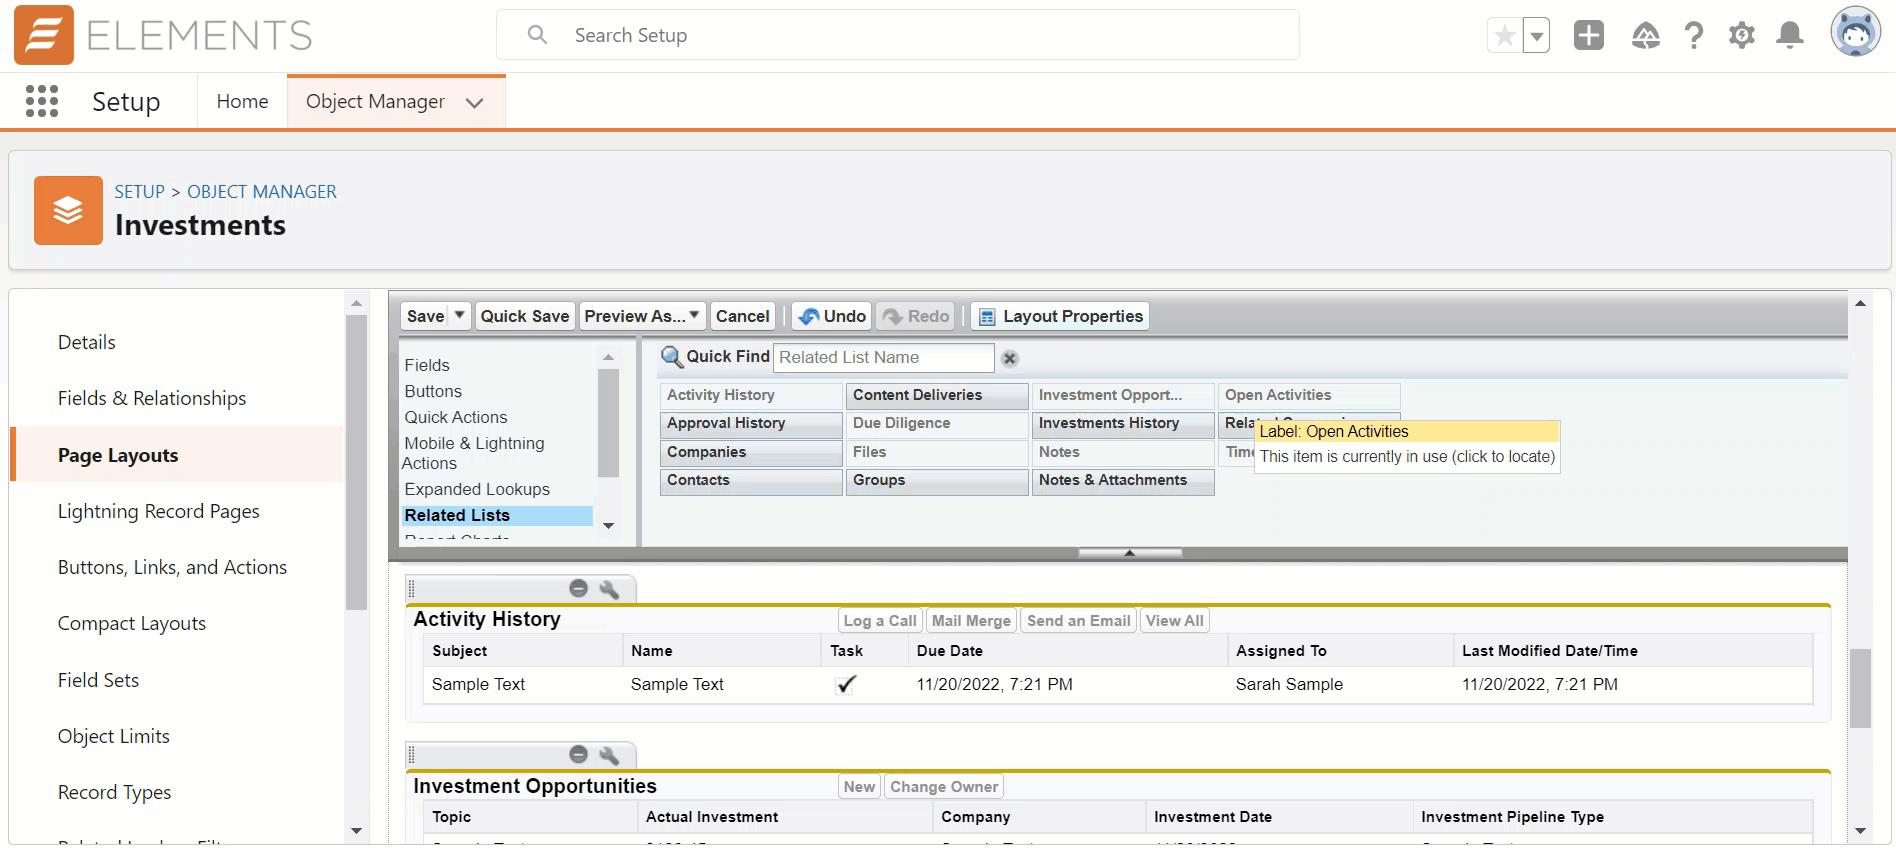Click the global create plus icon
Image resolution: width=1896 pixels, height=848 pixels.
point(1588,36)
